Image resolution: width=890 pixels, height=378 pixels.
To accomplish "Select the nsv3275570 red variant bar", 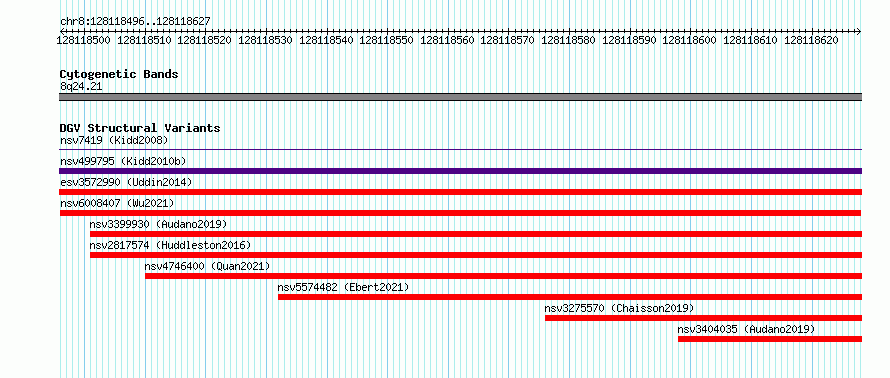I will pos(703,318).
